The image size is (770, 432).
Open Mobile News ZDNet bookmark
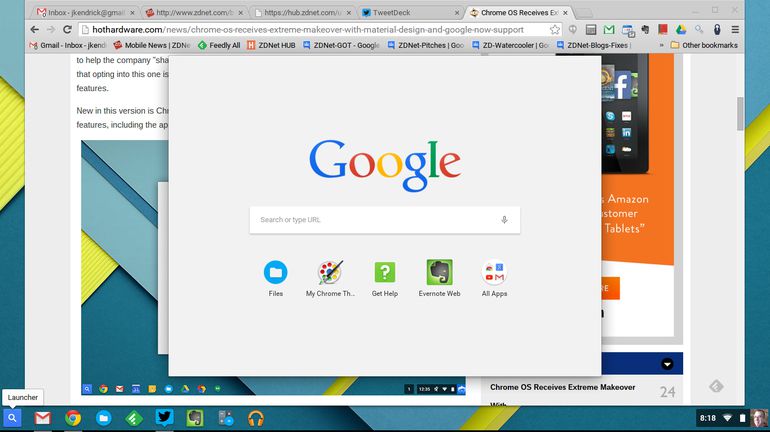pyautogui.click(x=152, y=45)
